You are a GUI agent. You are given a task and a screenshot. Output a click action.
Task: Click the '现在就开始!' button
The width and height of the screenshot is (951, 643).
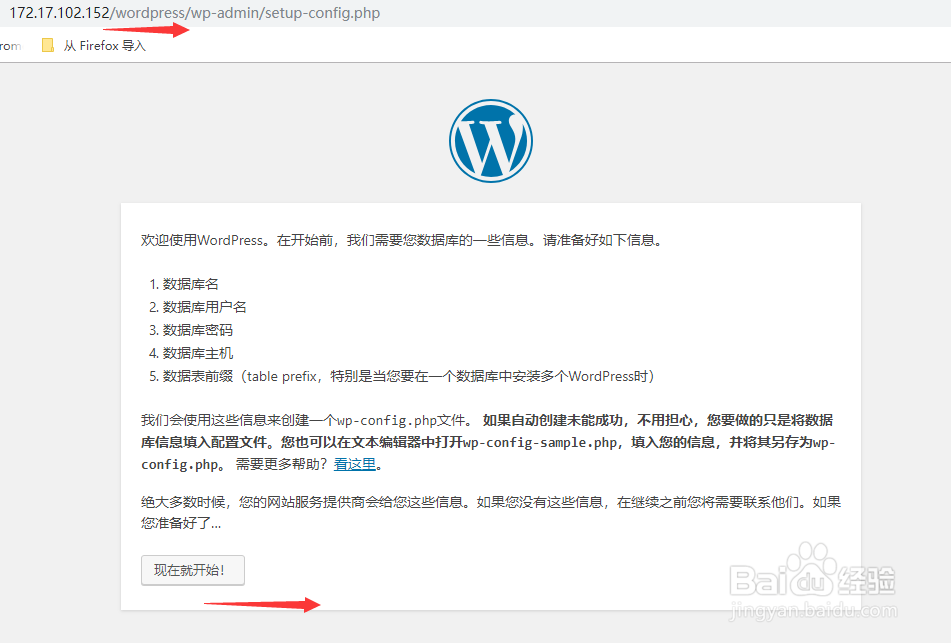click(x=193, y=570)
